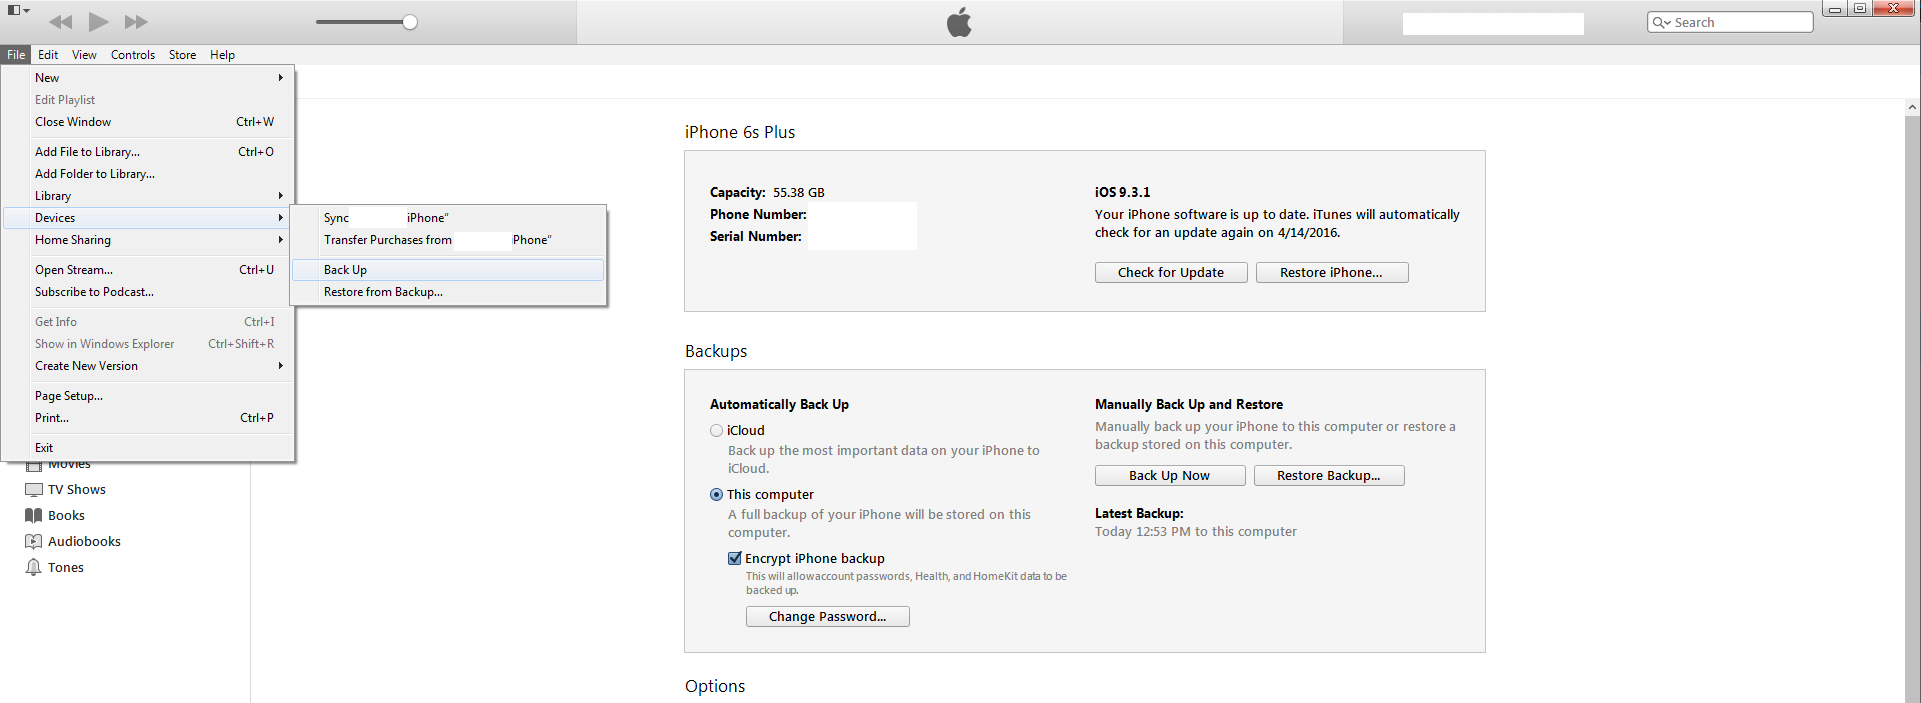This screenshot has height=703, width=1921.
Task: Choose Page Setup menu item
Action: click(149, 396)
